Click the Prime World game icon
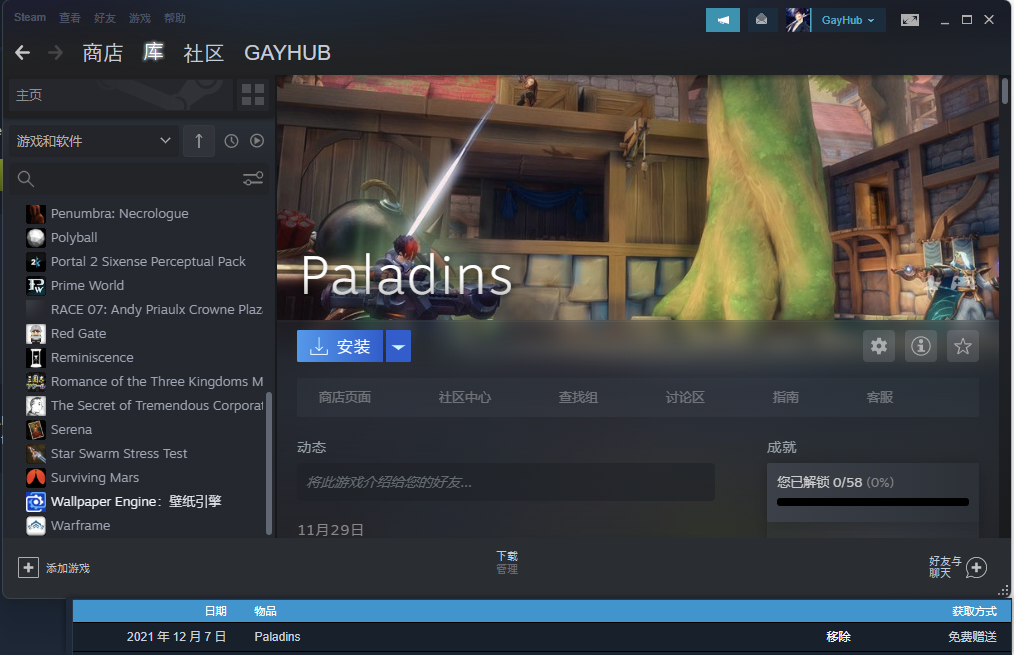1014x655 pixels. [36, 285]
